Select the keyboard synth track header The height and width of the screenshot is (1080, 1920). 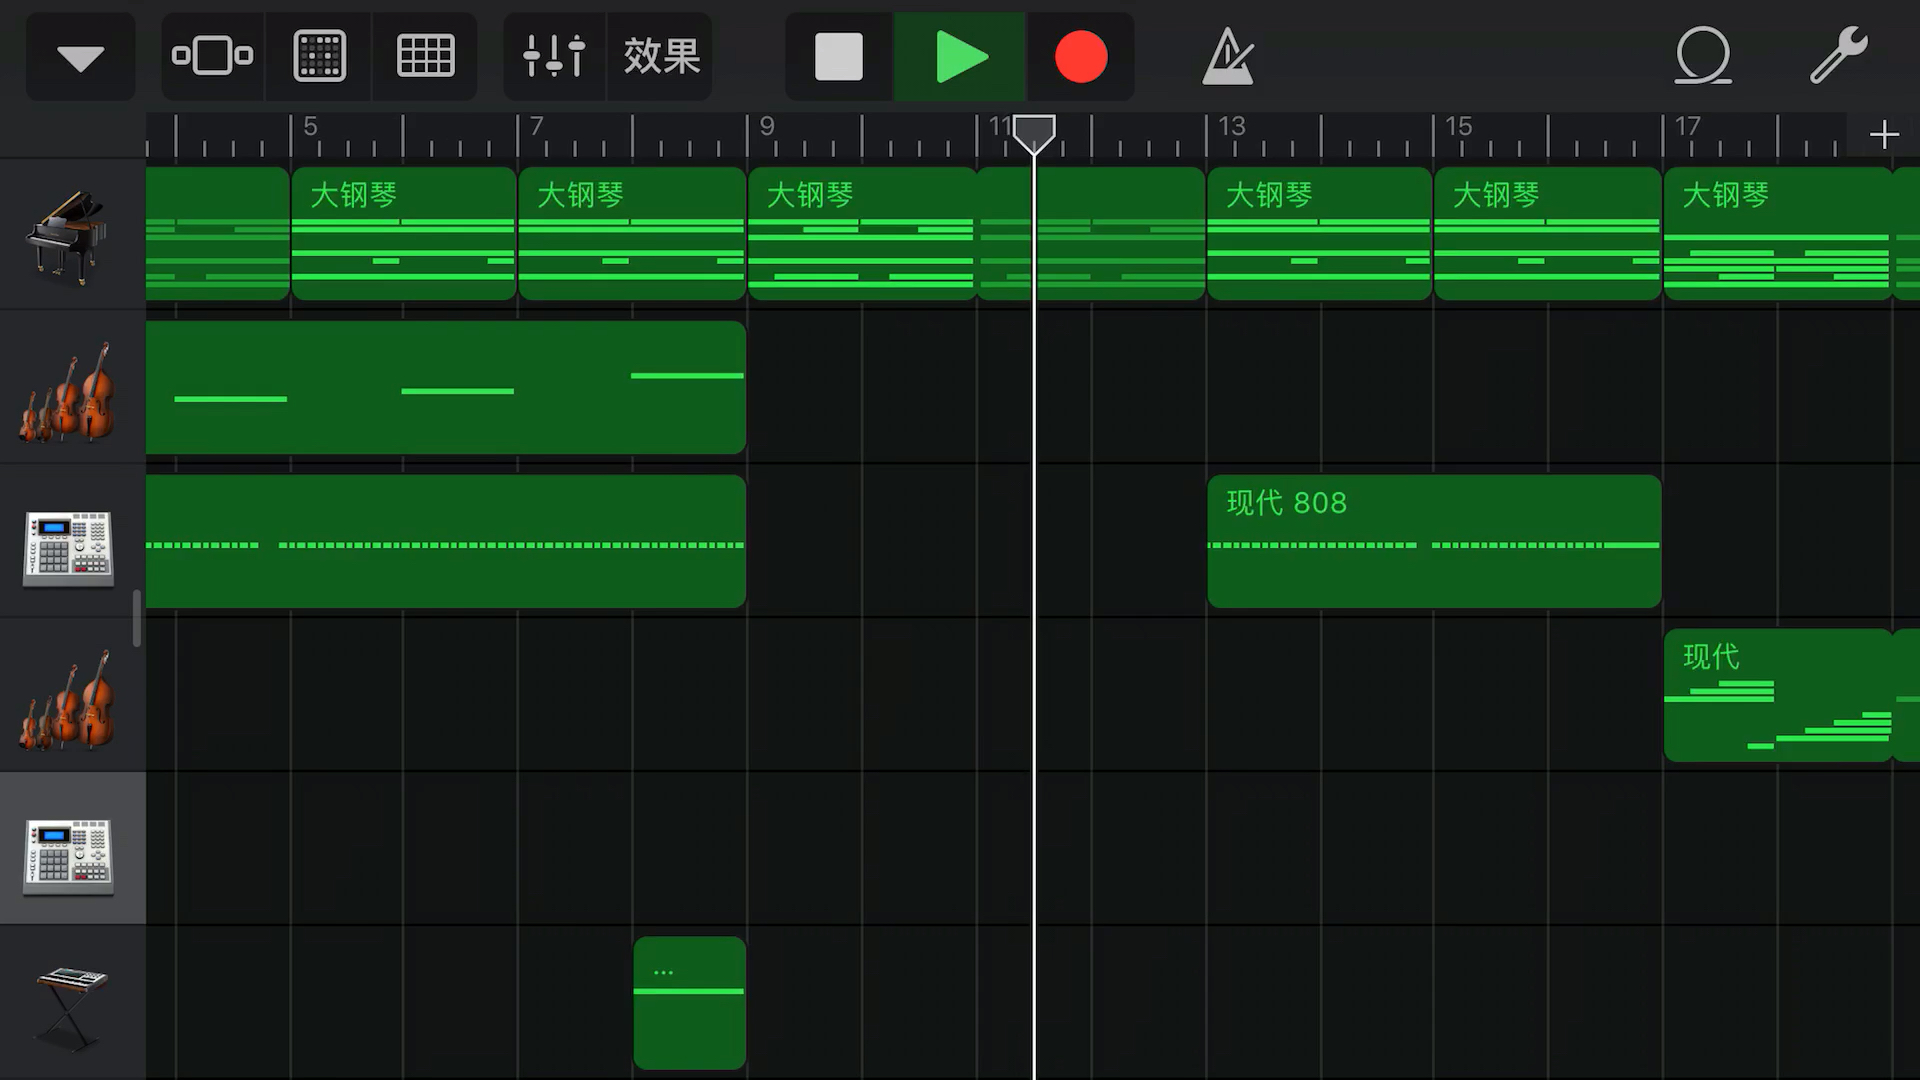(70, 1003)
